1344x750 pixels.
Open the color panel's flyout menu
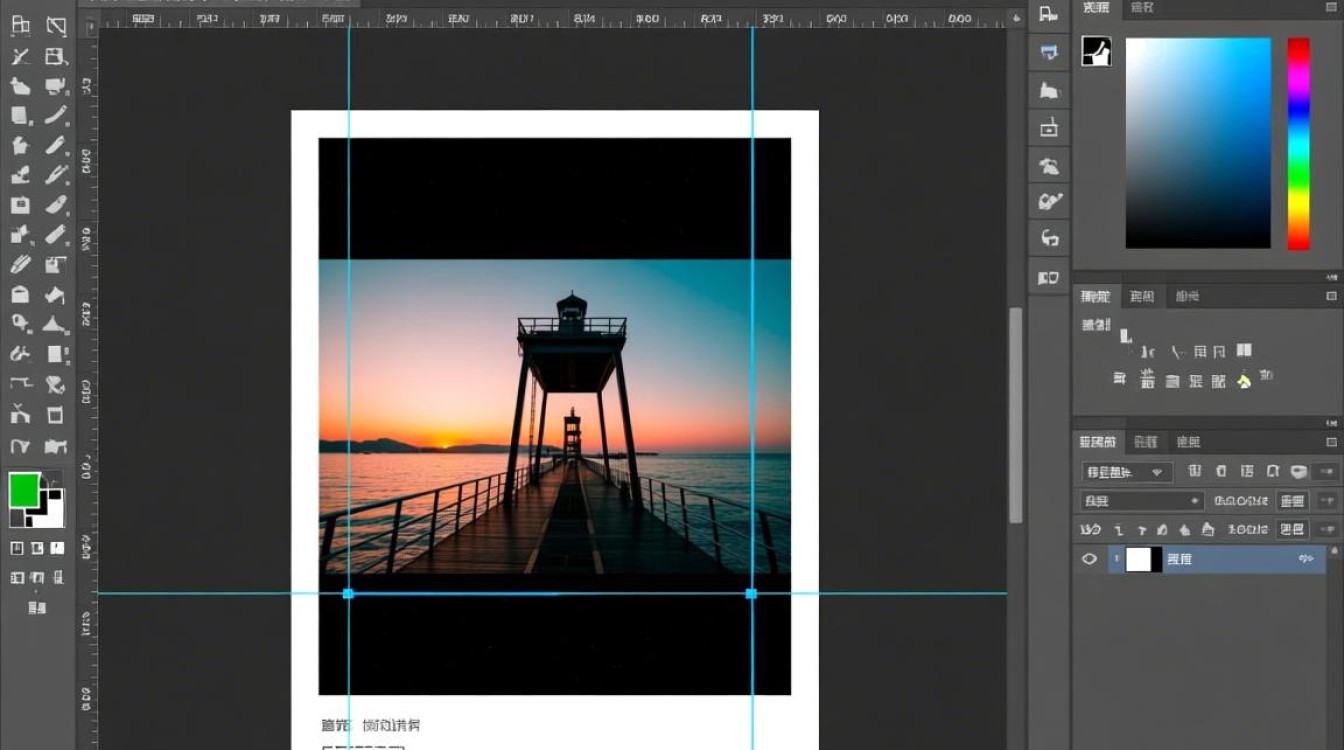coord(1331,8)
